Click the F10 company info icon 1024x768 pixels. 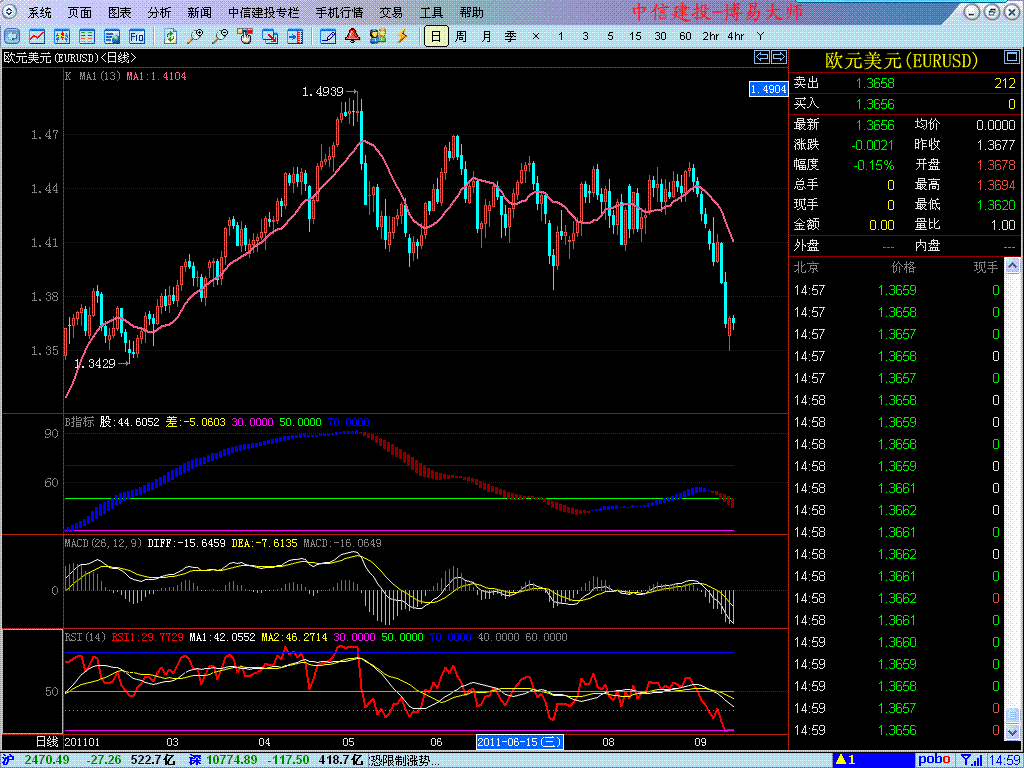(136, 36)
